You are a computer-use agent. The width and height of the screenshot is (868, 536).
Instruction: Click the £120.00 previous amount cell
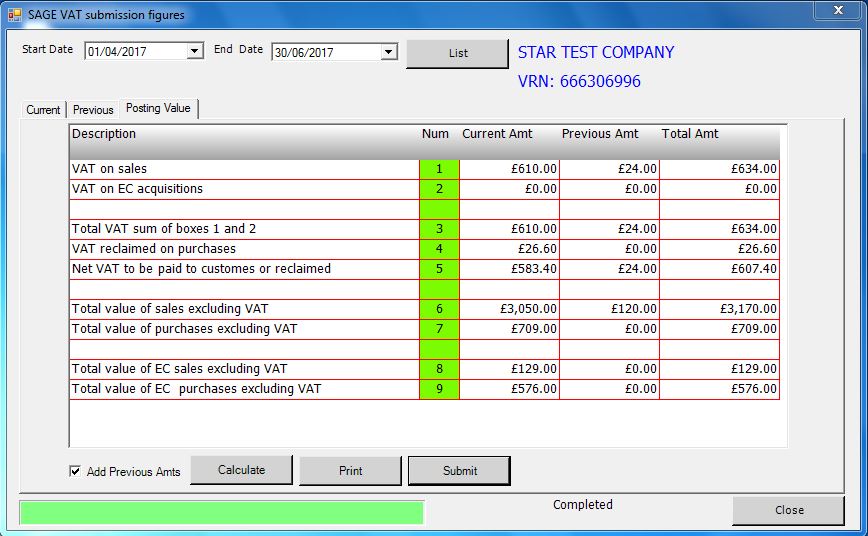click(x=609, y=308)
